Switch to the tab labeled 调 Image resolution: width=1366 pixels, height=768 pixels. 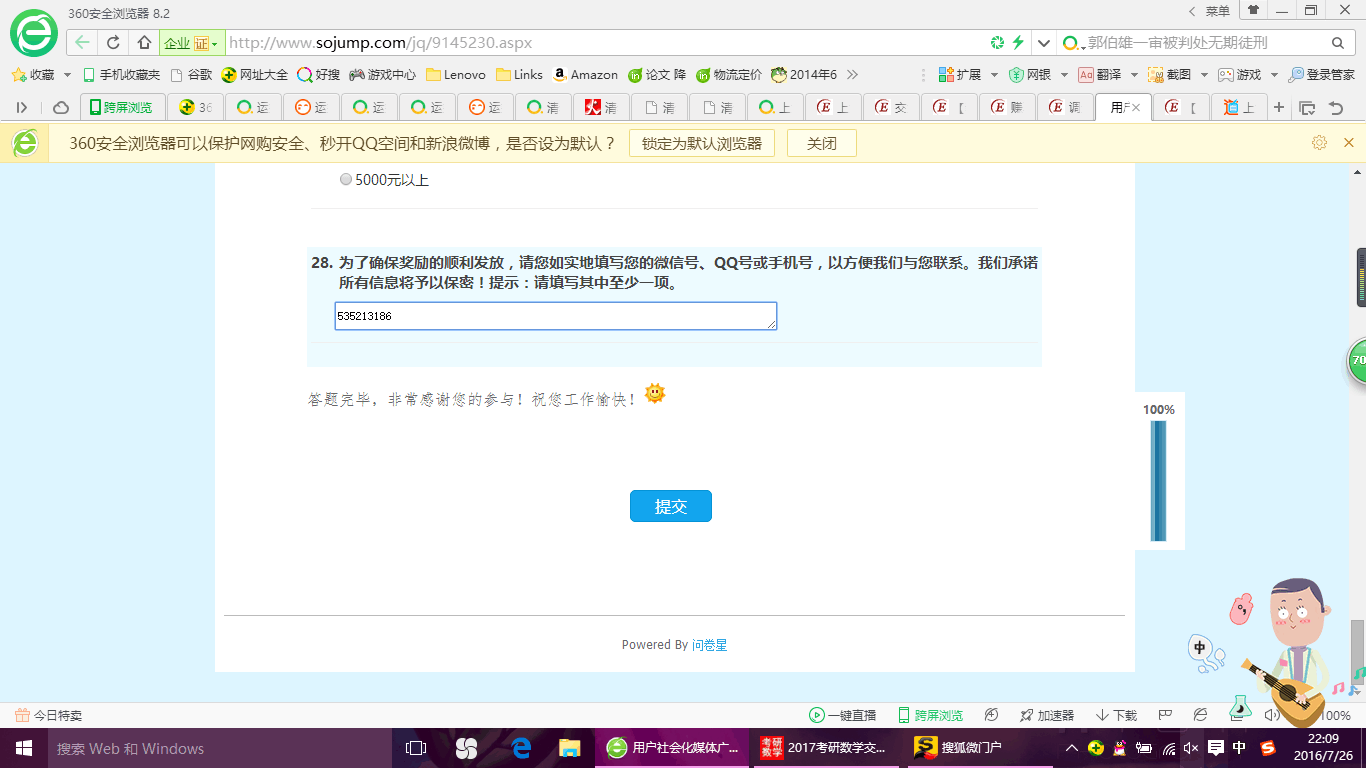1066,107
